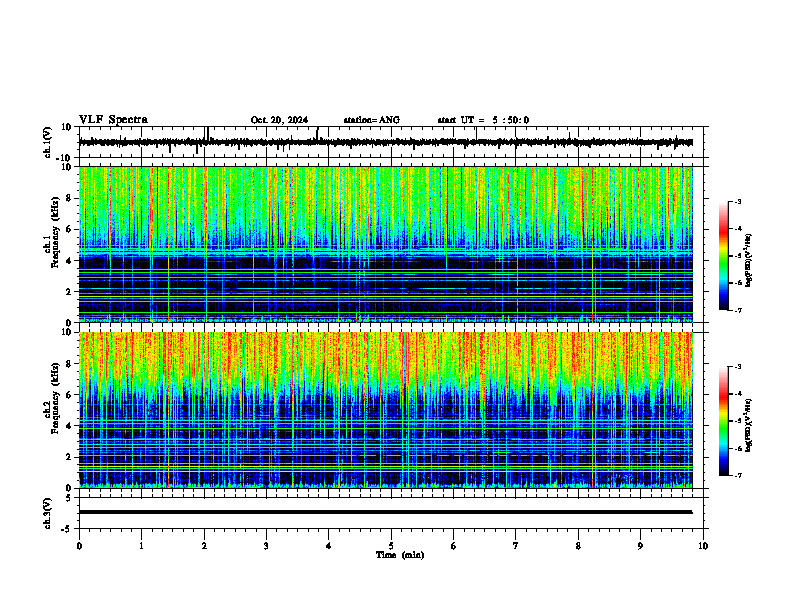
Task: Click the ch.3 flat voltage trace
Action: coord(385,512)
